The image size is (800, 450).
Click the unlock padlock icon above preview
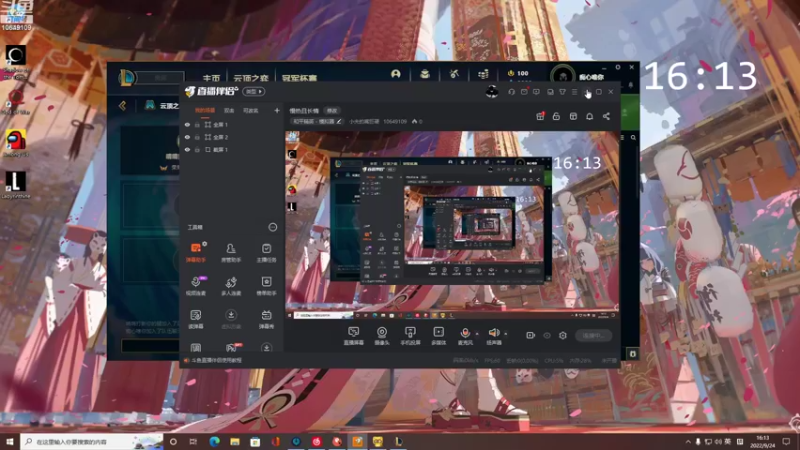[556, 116]
